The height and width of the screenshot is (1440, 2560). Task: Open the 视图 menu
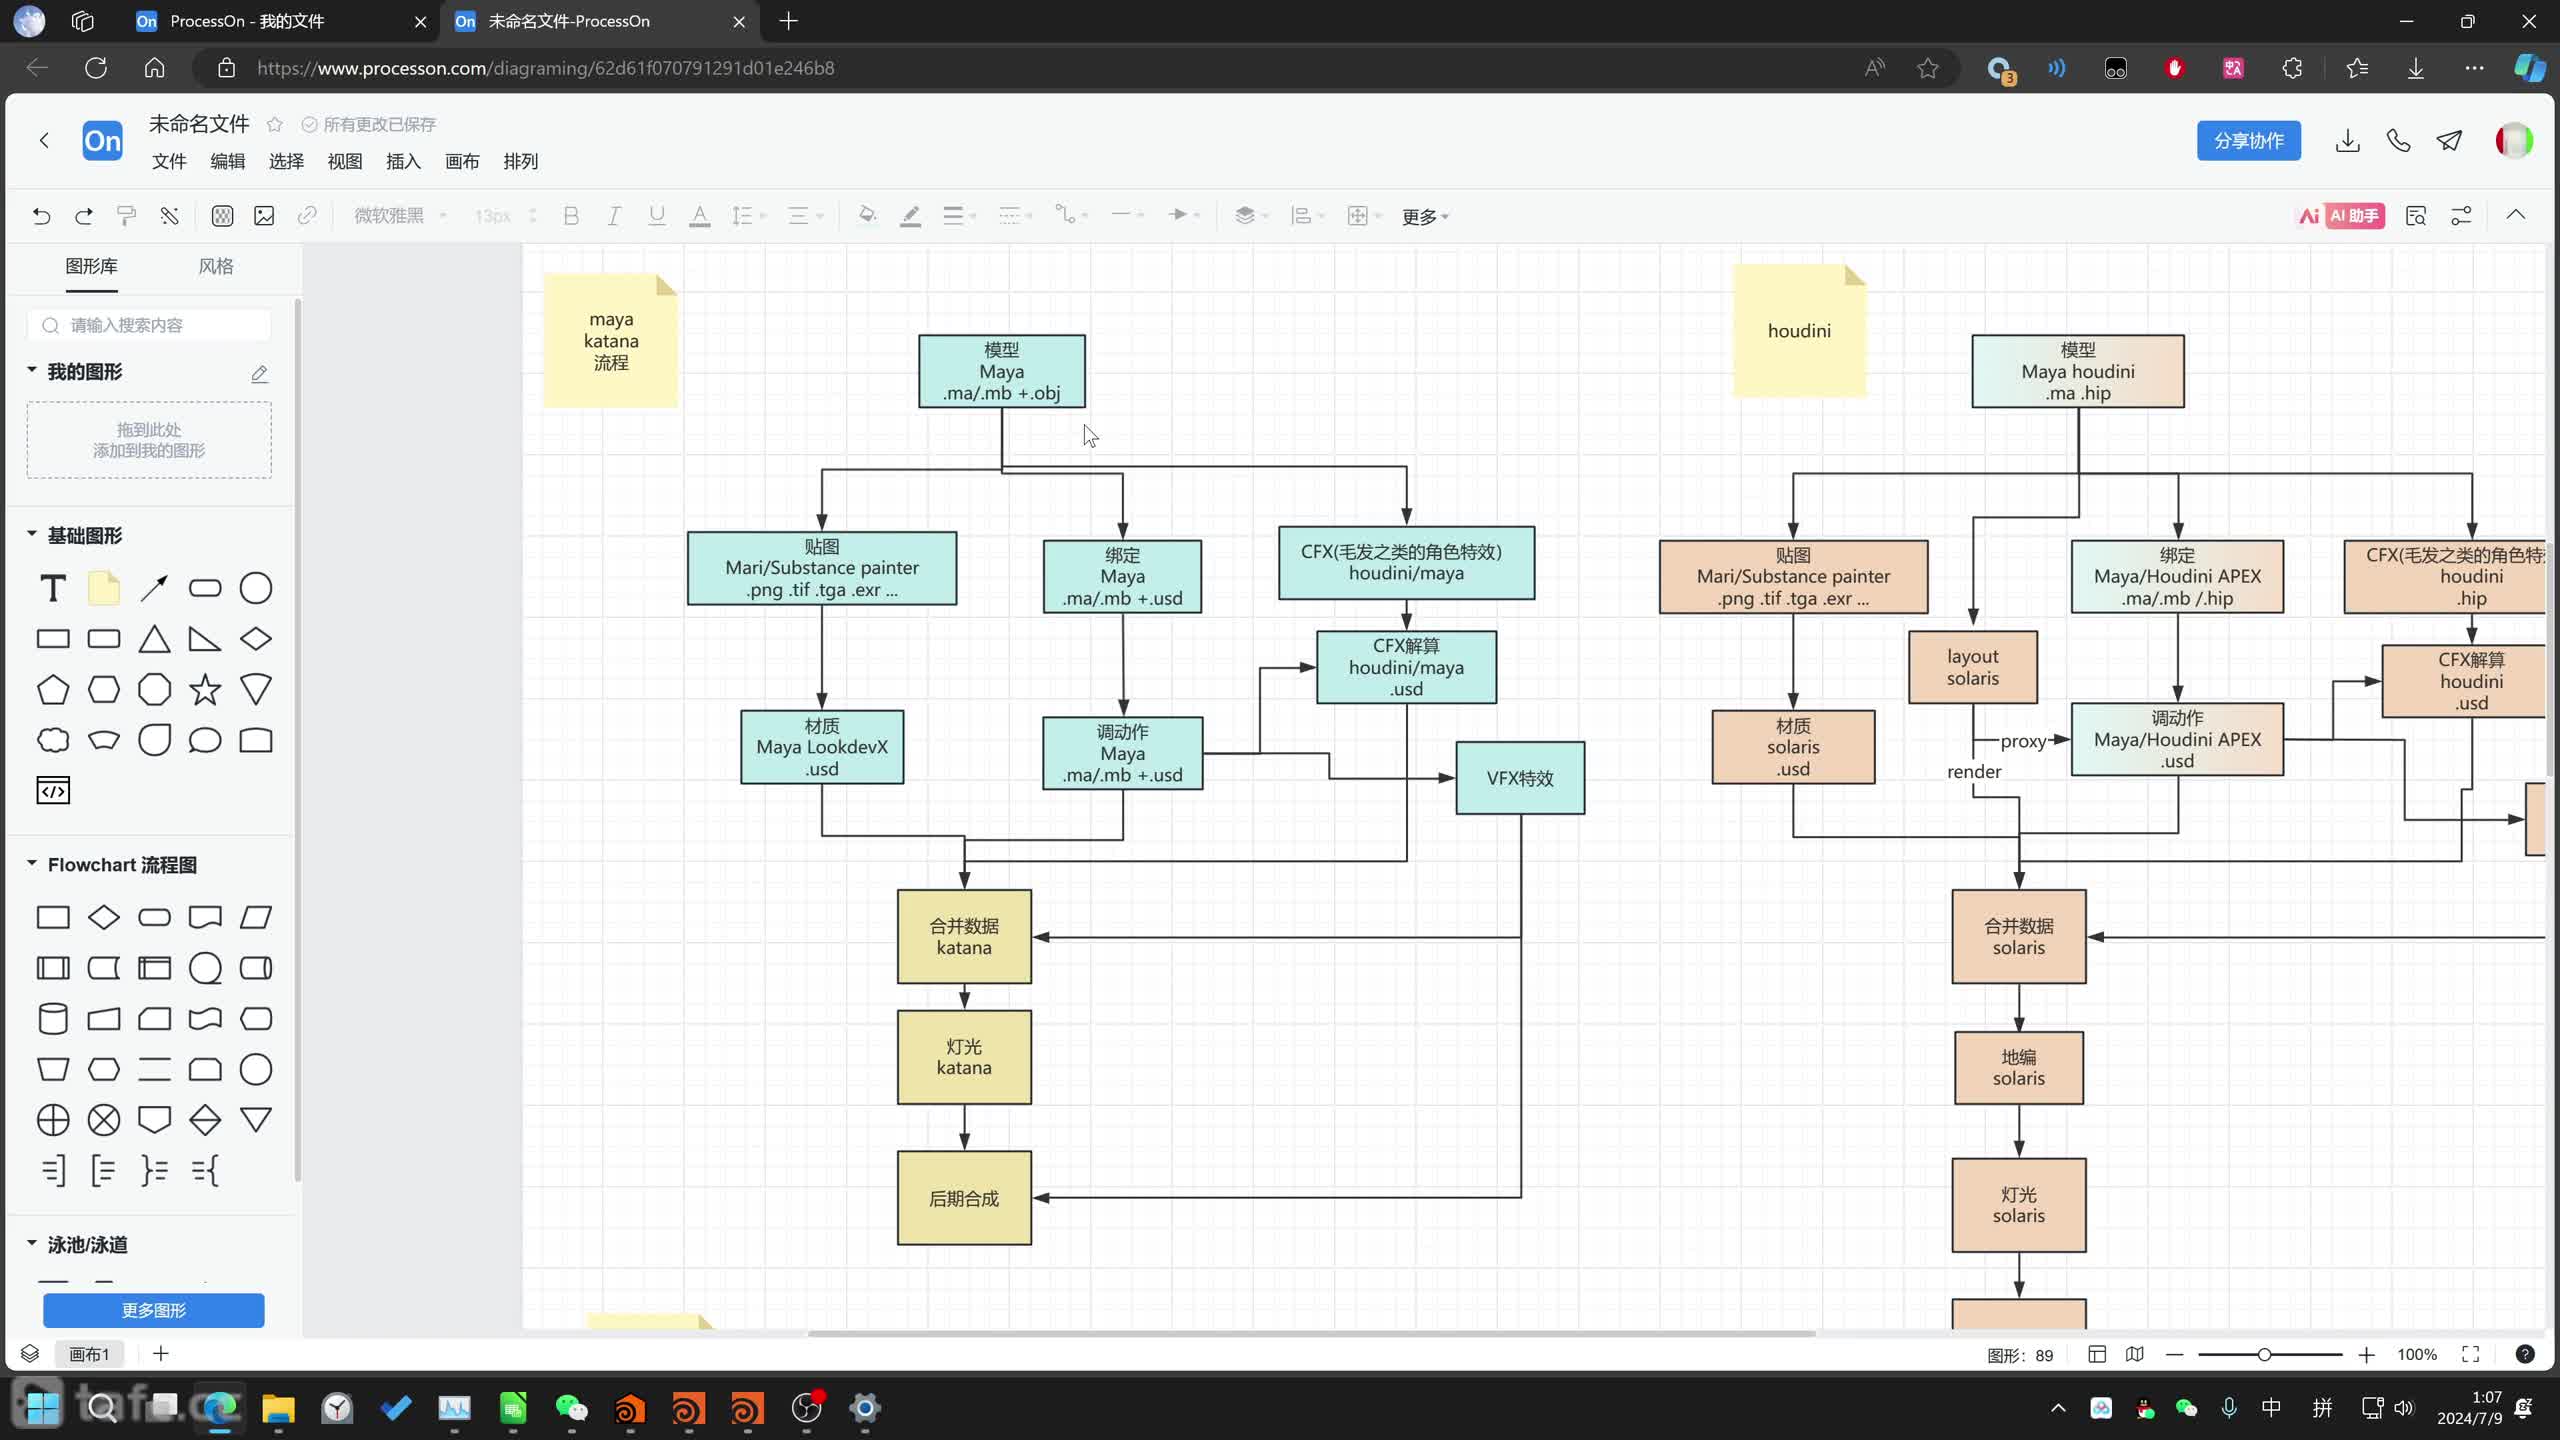345,161
